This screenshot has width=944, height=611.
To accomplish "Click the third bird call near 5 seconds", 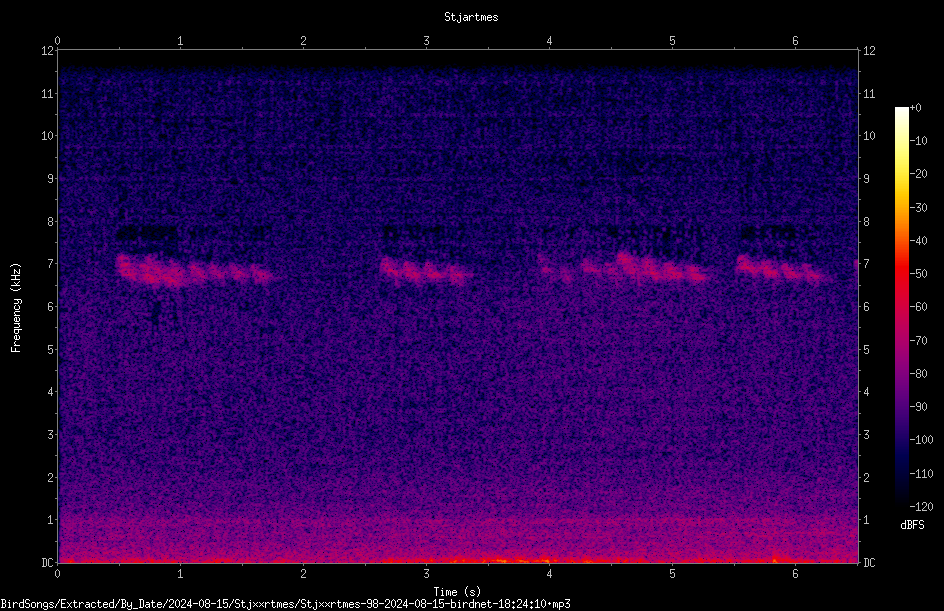I will (x=623, y=268).
